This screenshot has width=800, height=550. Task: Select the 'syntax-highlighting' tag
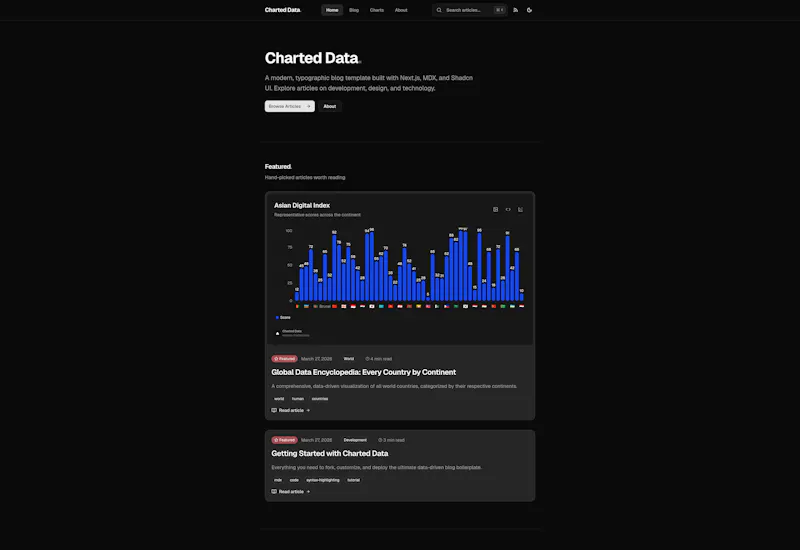coord(323,480)
